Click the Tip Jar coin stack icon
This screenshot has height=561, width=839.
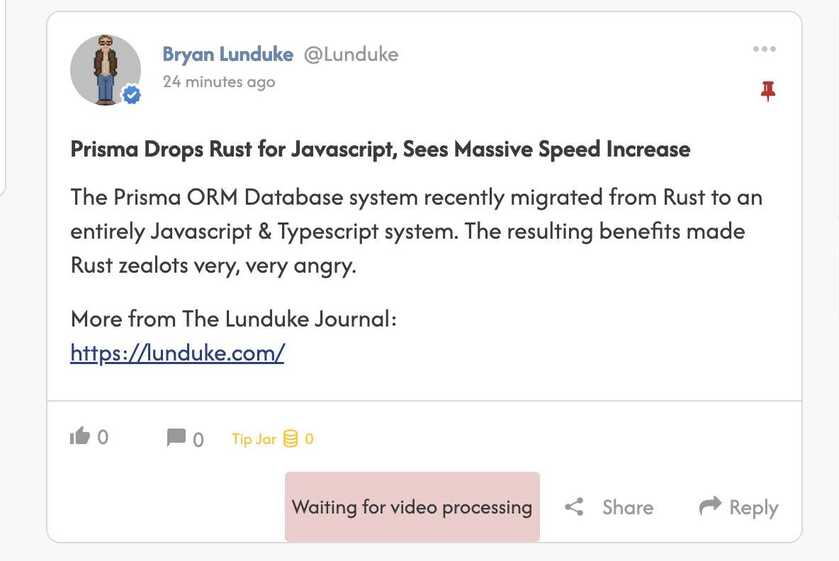click(291, 438)
